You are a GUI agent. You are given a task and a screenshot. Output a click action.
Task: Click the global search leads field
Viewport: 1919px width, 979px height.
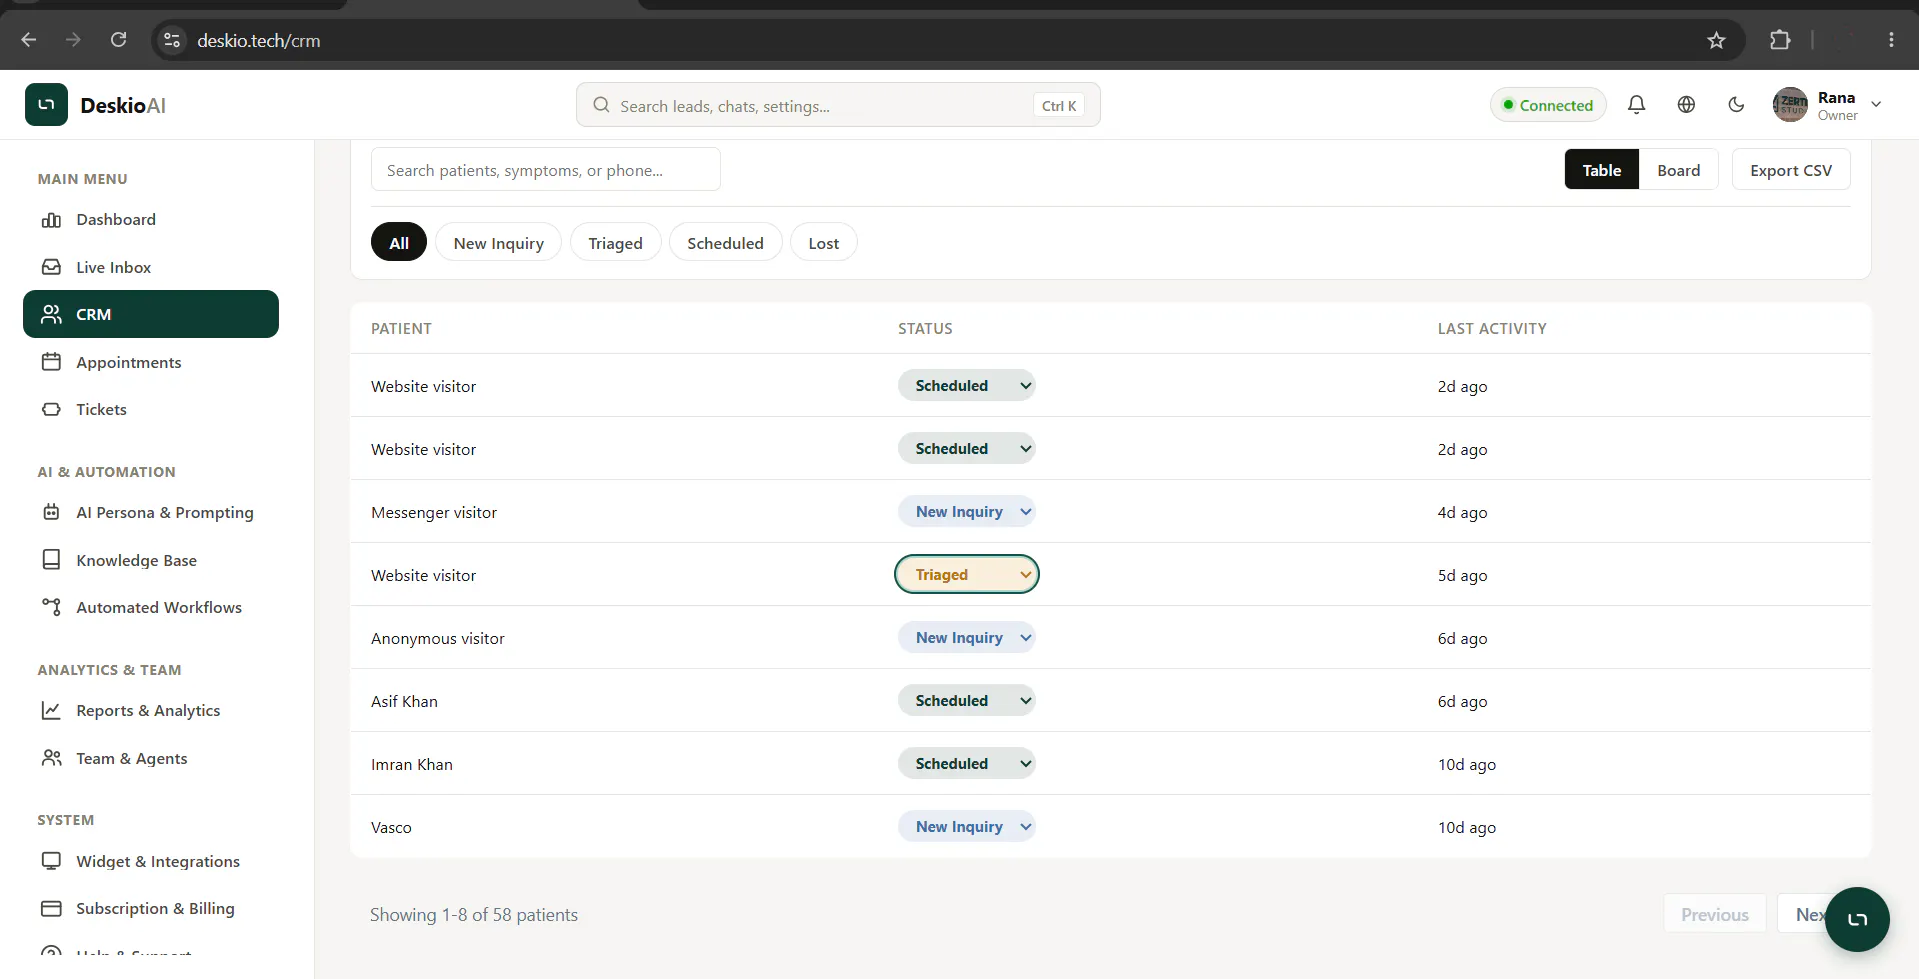point(838,105)
